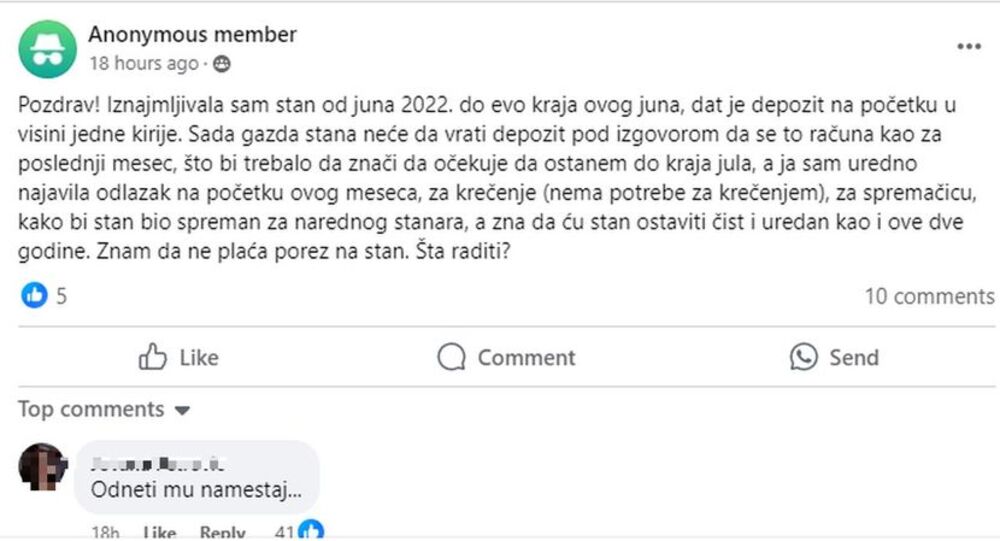Click the Comment speech bubble button

tap(506, 358)
